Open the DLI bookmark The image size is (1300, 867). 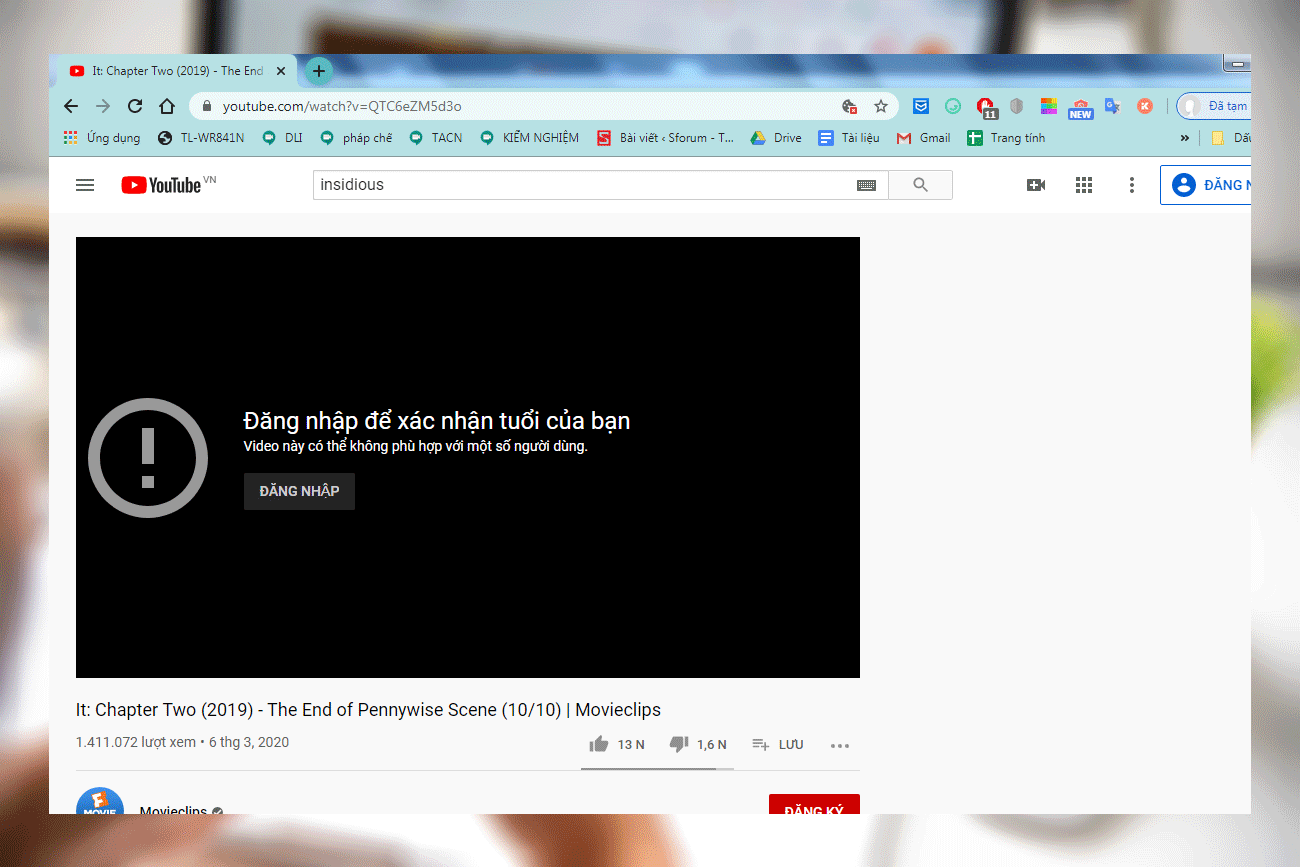282,138
